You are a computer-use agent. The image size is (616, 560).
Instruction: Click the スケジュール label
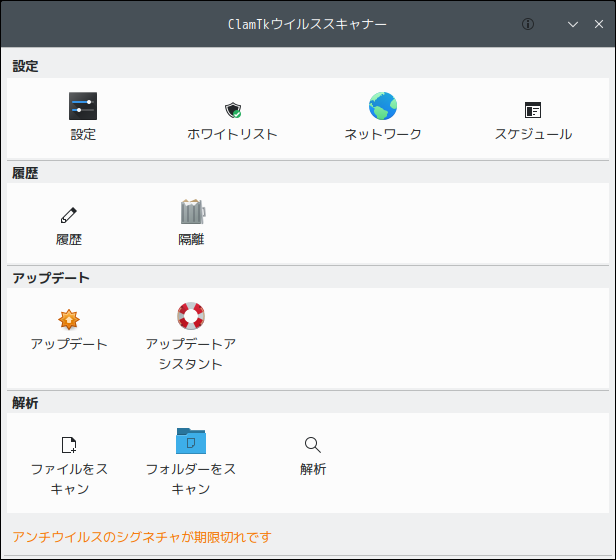coord(533,134)
